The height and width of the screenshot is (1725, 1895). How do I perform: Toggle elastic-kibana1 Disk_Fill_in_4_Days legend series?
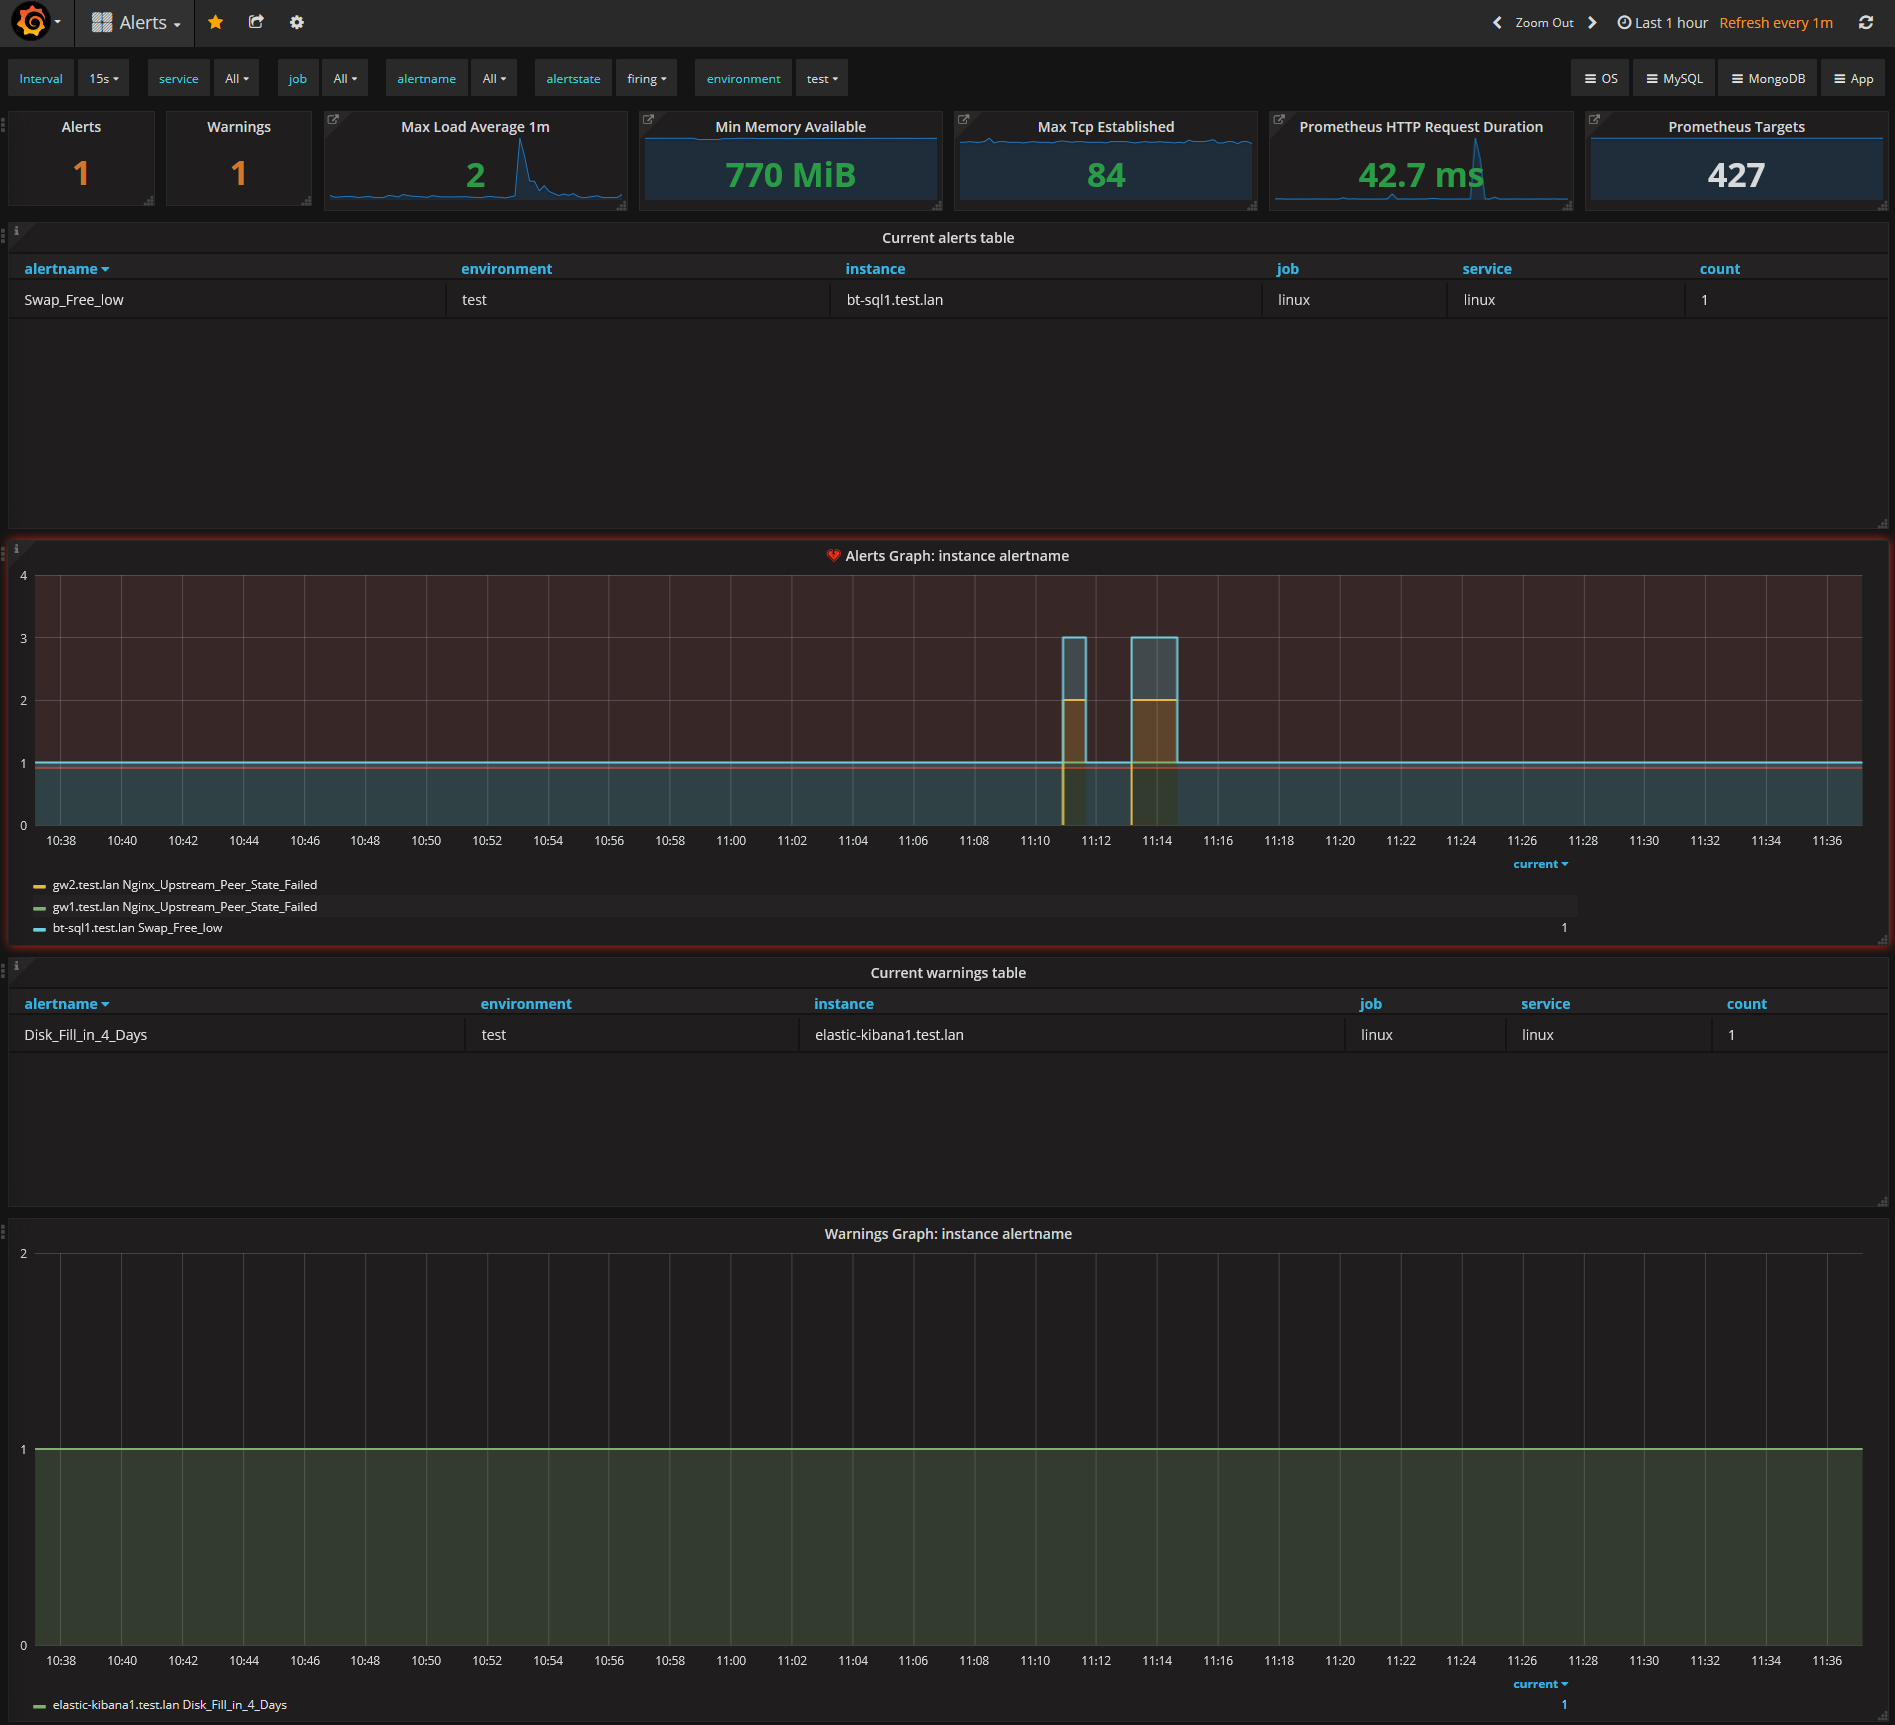tap(169, 1705)
